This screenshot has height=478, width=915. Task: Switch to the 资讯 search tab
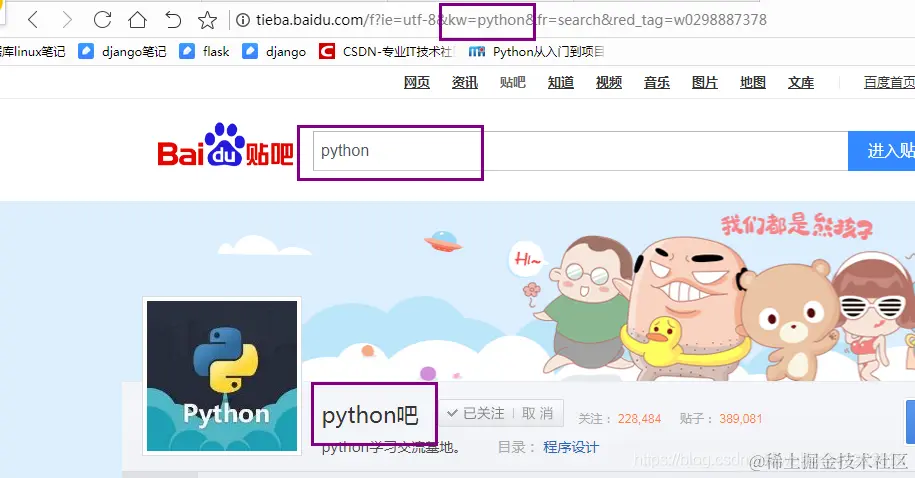point(465,83)
